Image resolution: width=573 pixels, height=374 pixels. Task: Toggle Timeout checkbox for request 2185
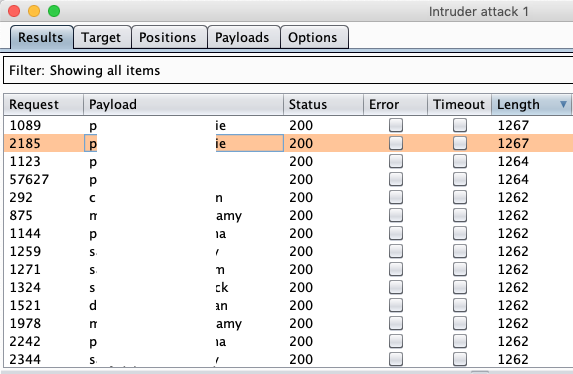point(460,143)
